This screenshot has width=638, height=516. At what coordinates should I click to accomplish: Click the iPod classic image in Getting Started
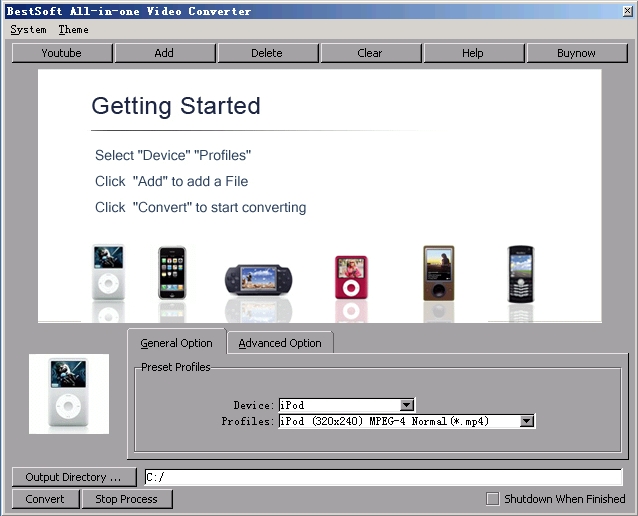(108, 272)
